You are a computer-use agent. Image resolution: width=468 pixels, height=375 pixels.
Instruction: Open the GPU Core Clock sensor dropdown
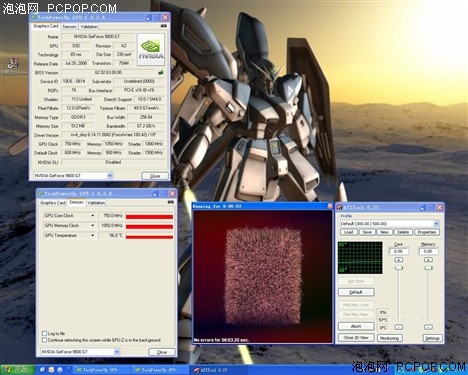coord(92,216)
